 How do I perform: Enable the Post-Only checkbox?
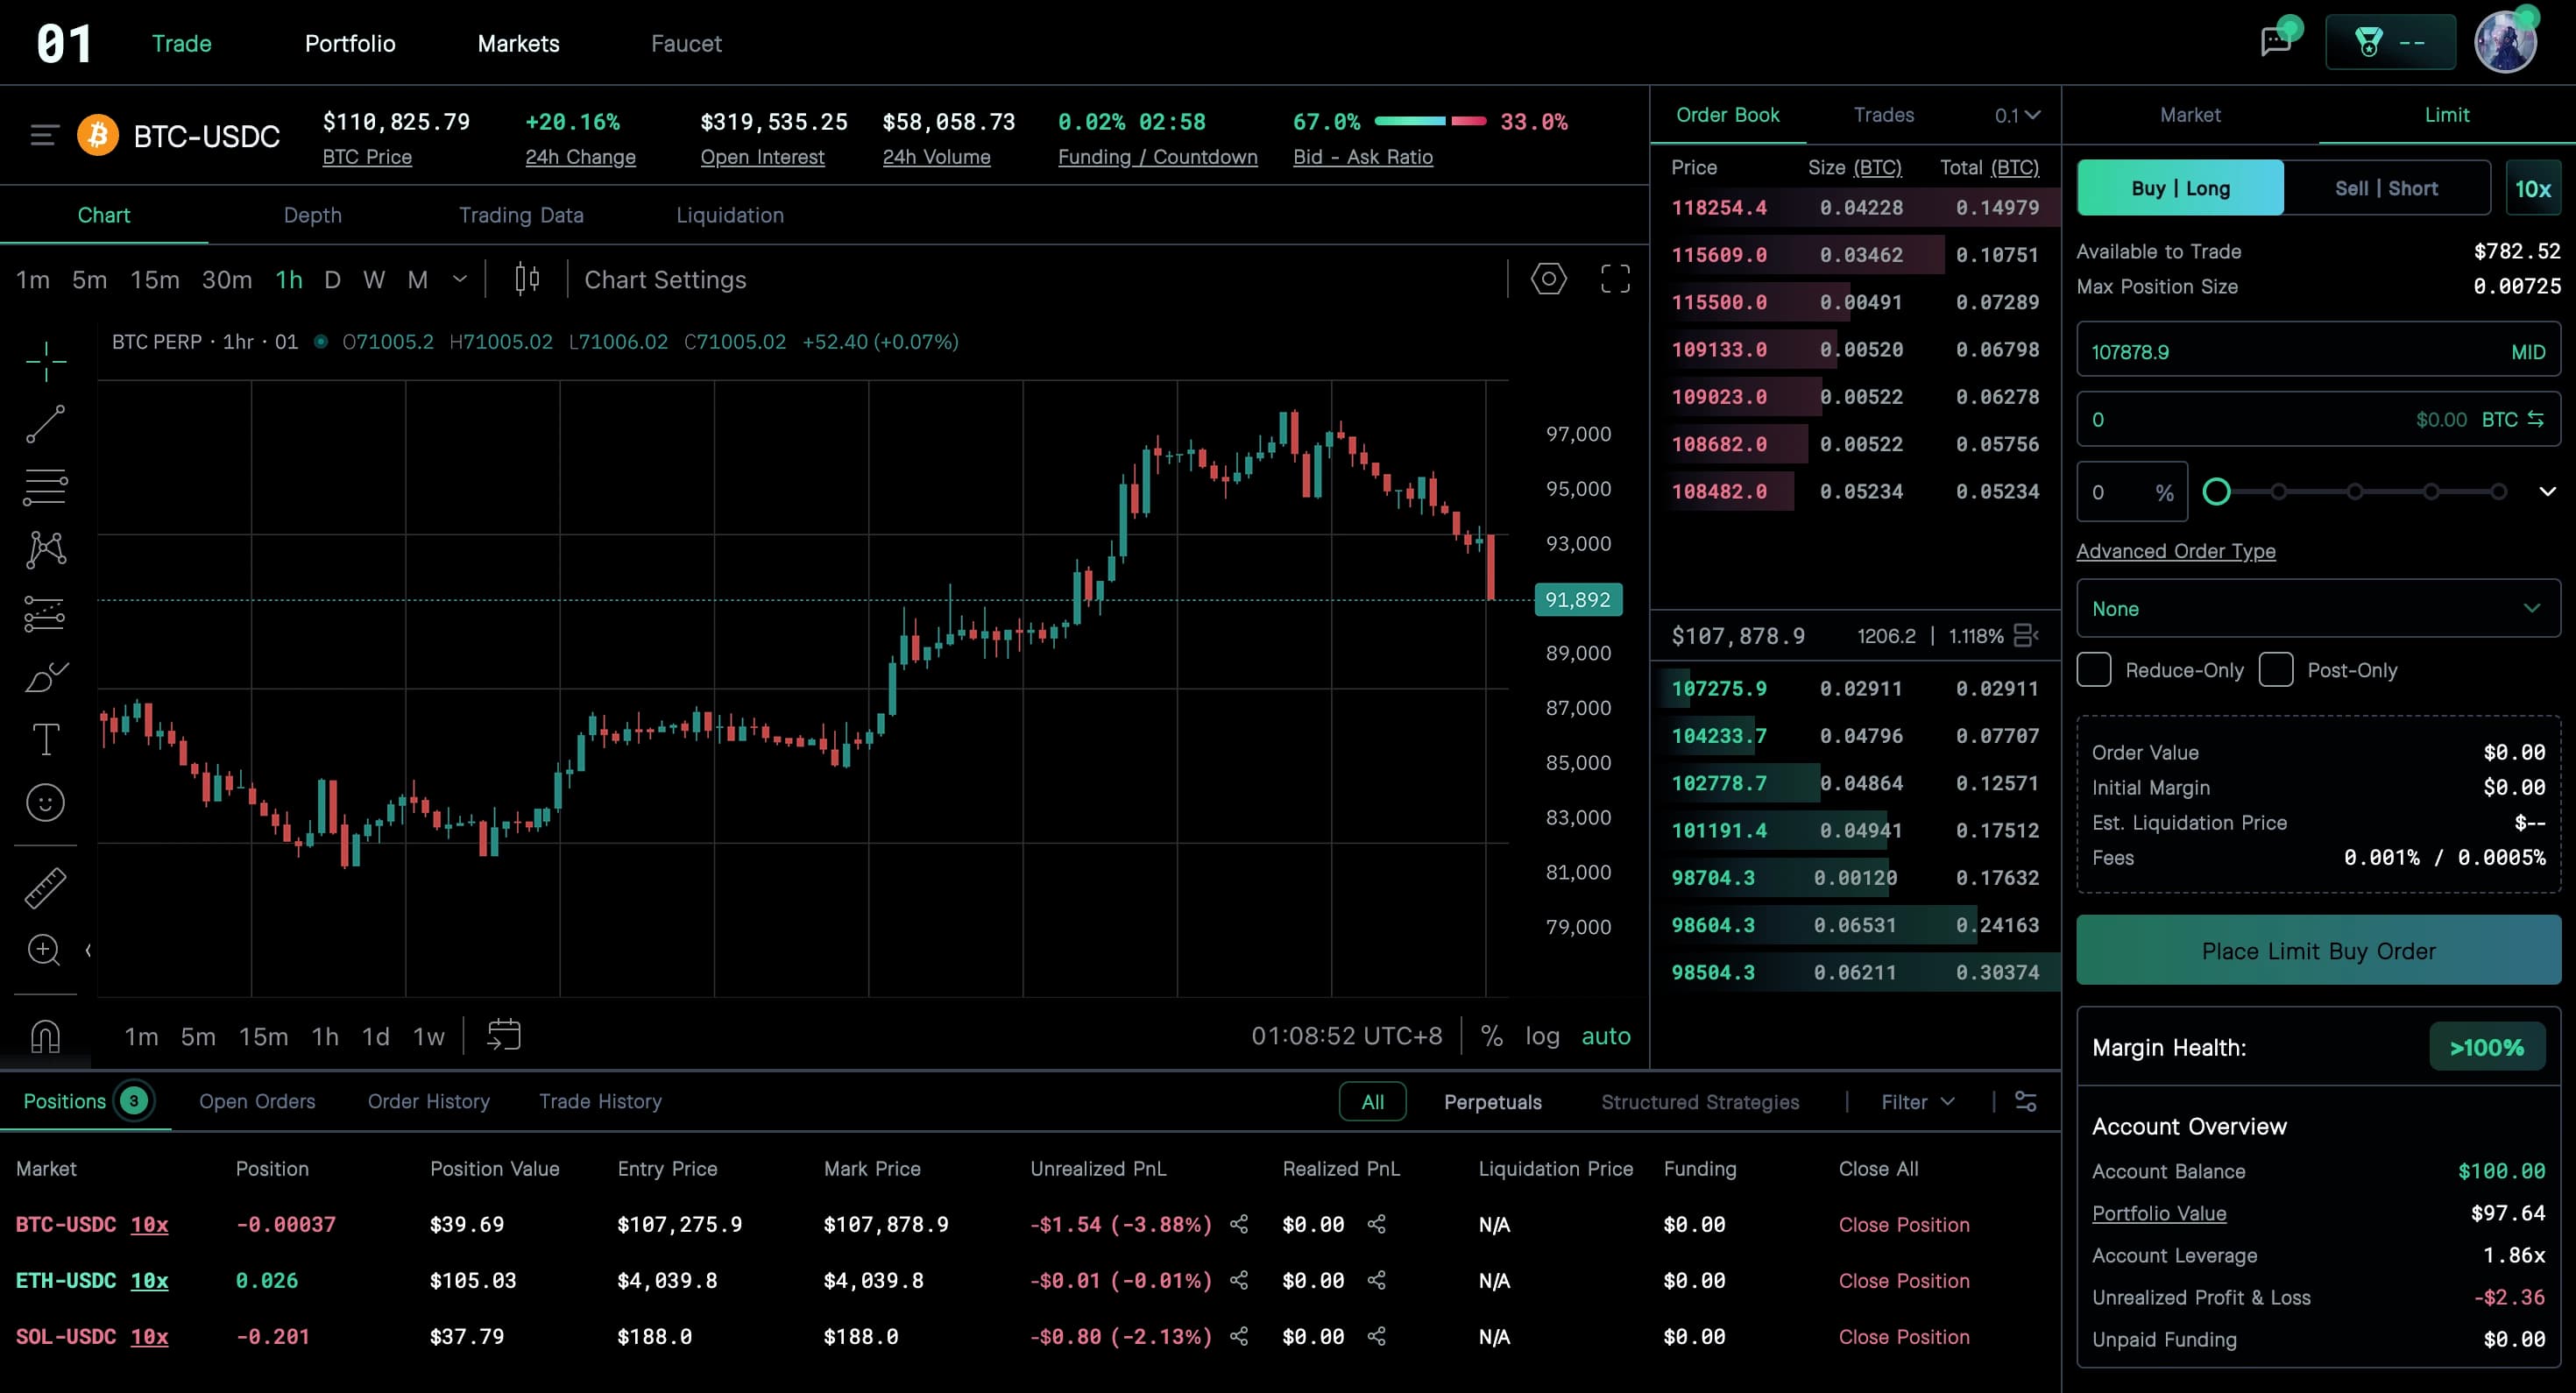click(x=2276, y=670)
